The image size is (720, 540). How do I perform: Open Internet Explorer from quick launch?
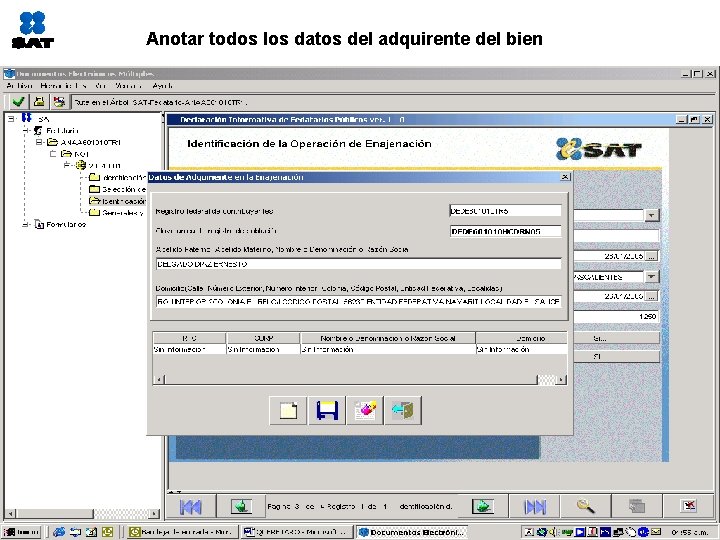[59, 532]
